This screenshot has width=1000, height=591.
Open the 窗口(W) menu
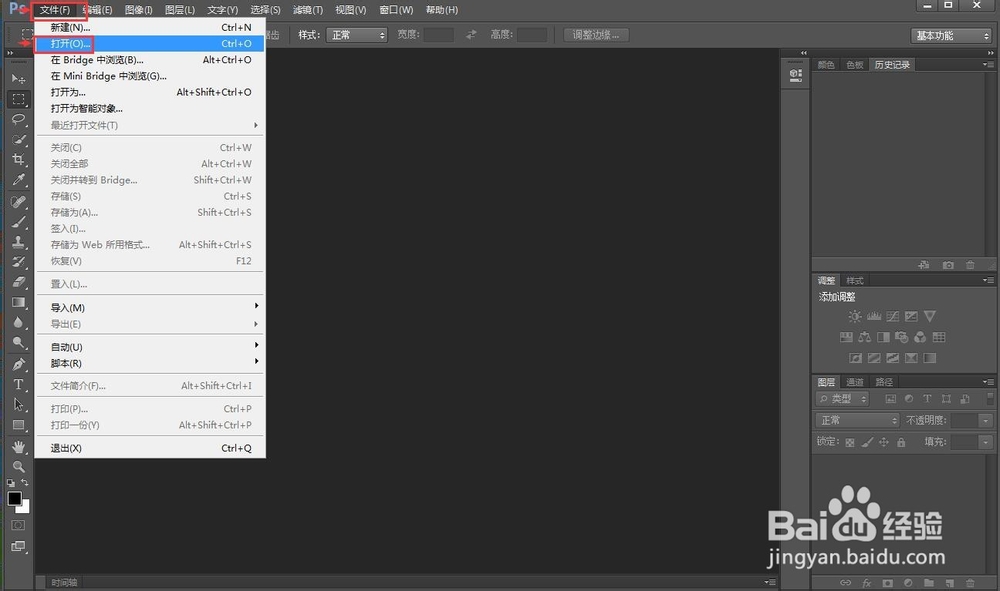point(396,10)
